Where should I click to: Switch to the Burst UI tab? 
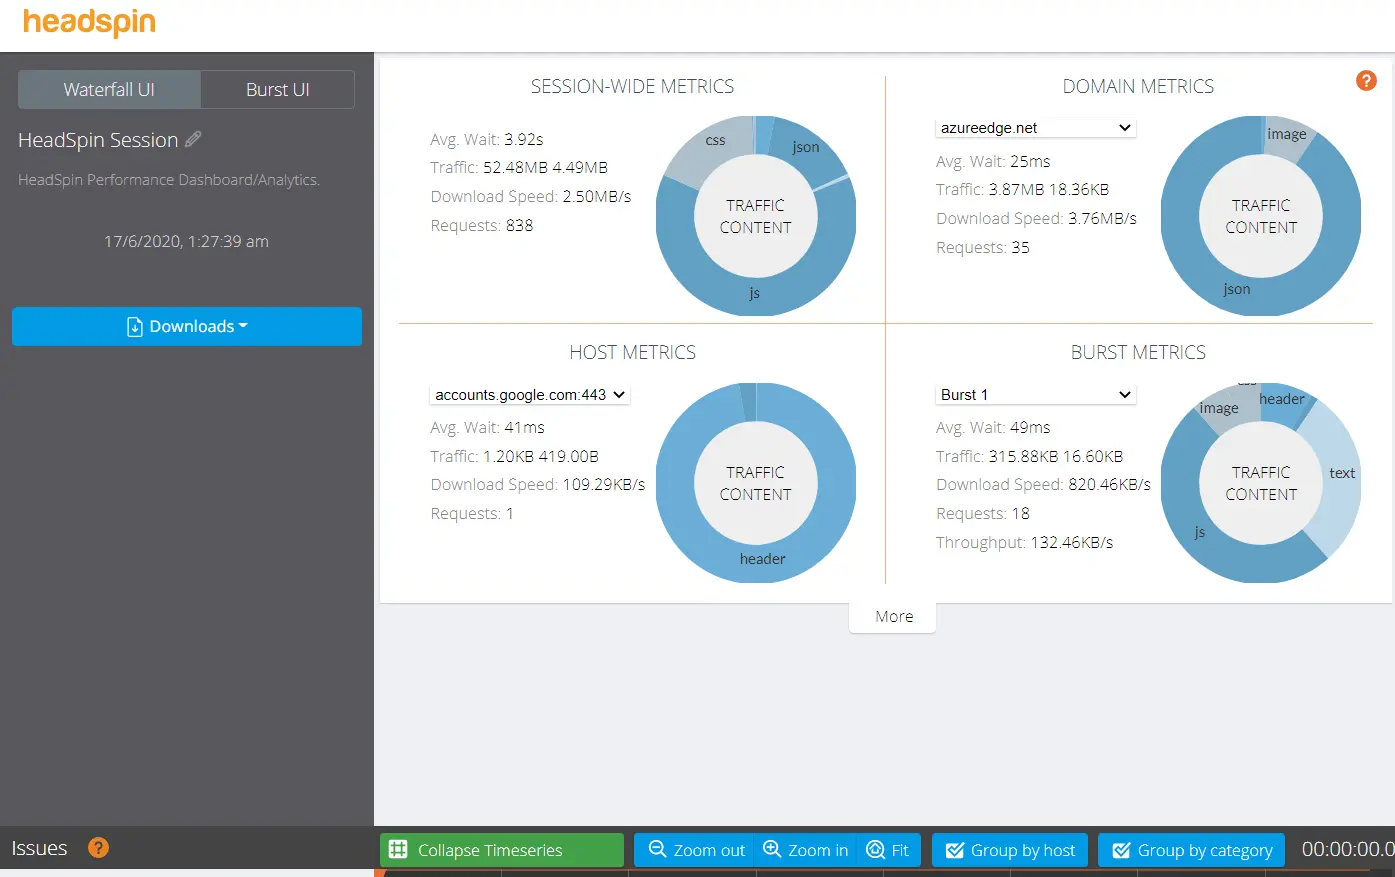[277, 89]
